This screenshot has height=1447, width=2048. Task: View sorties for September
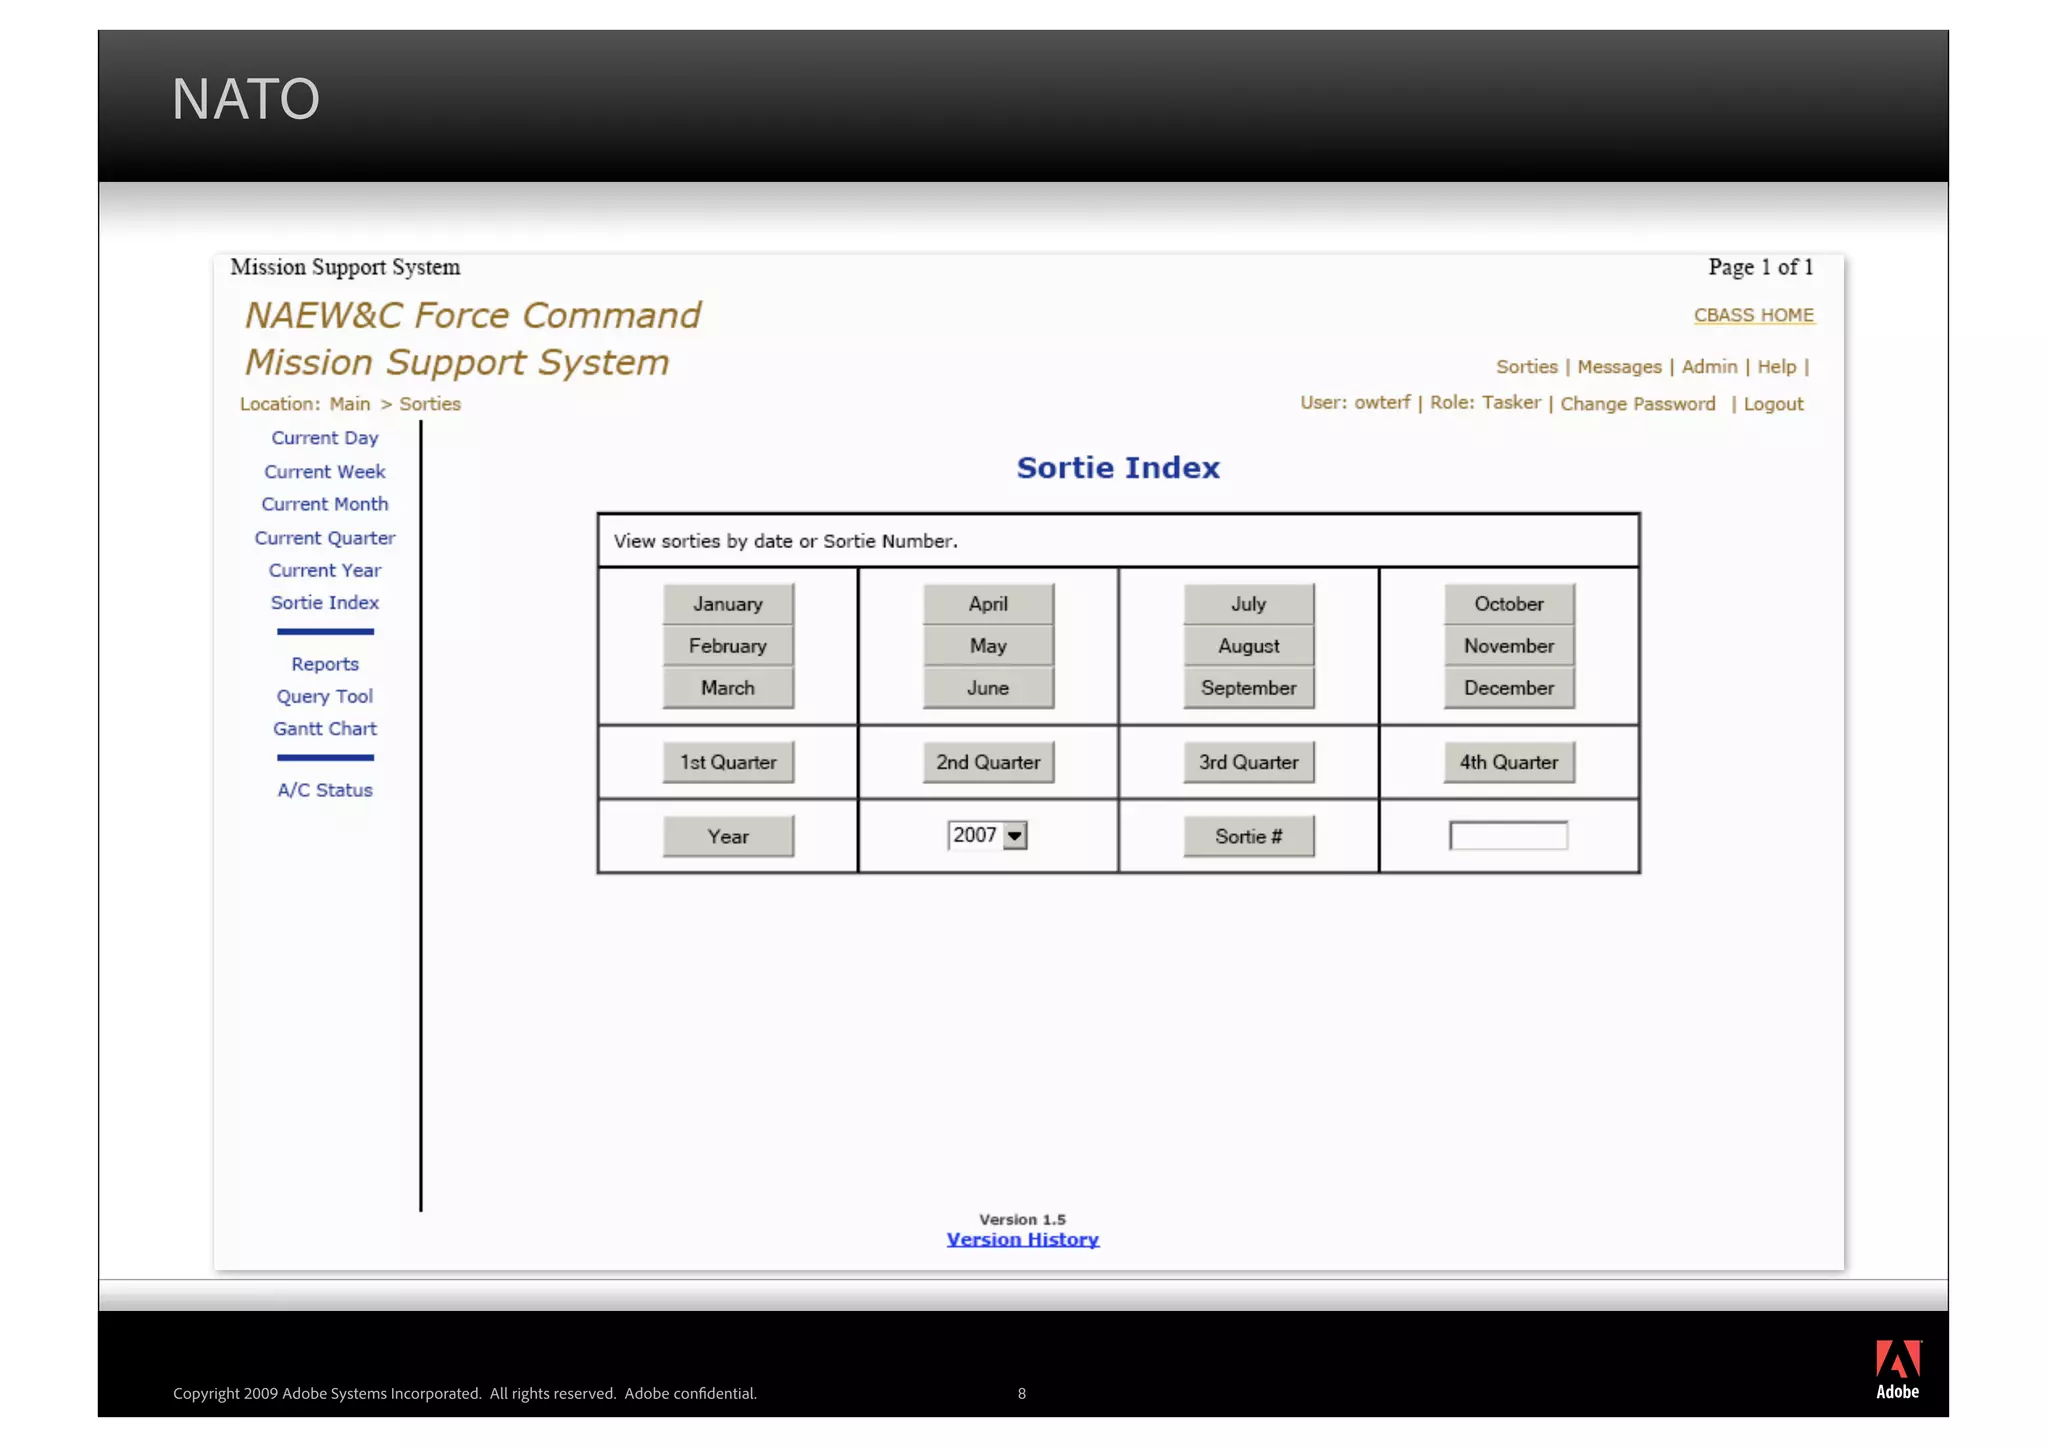1249,688
